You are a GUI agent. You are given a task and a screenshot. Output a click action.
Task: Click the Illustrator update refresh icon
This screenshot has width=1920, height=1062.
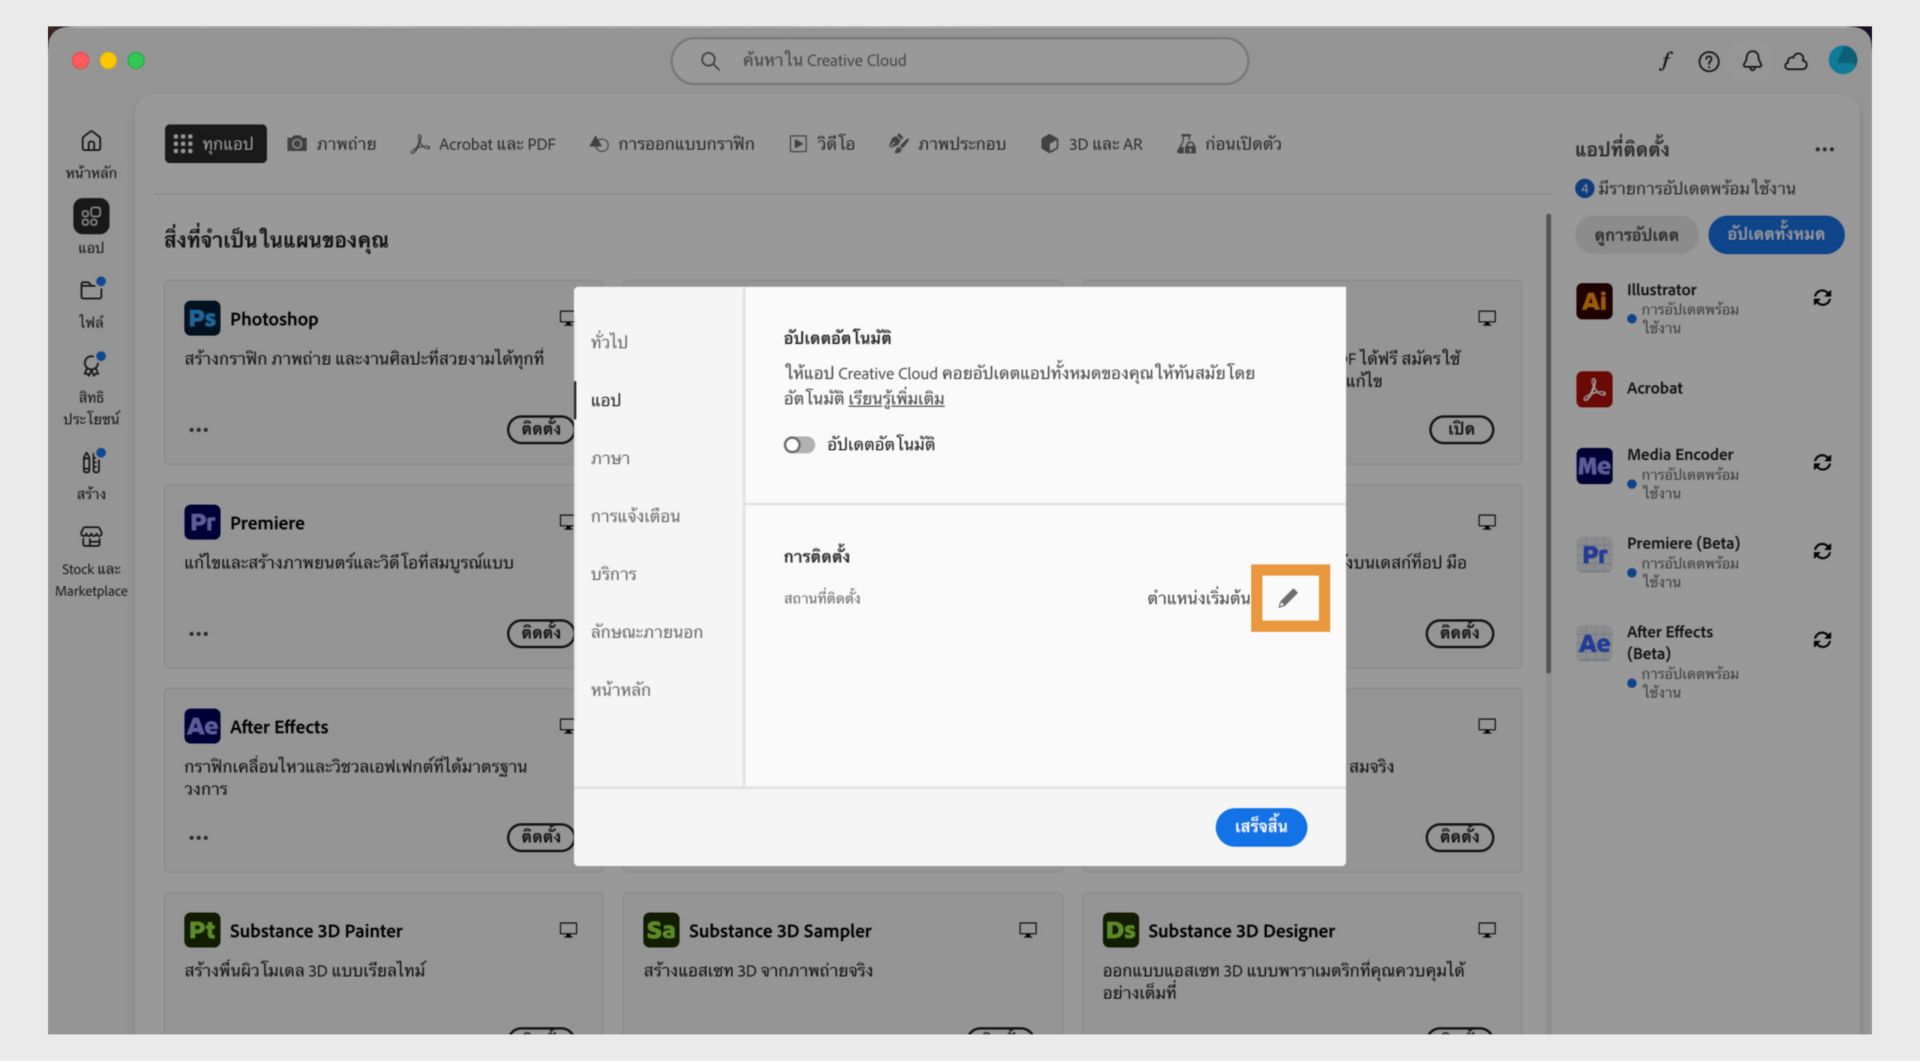pyautogui.click(x=1822, y=298)
